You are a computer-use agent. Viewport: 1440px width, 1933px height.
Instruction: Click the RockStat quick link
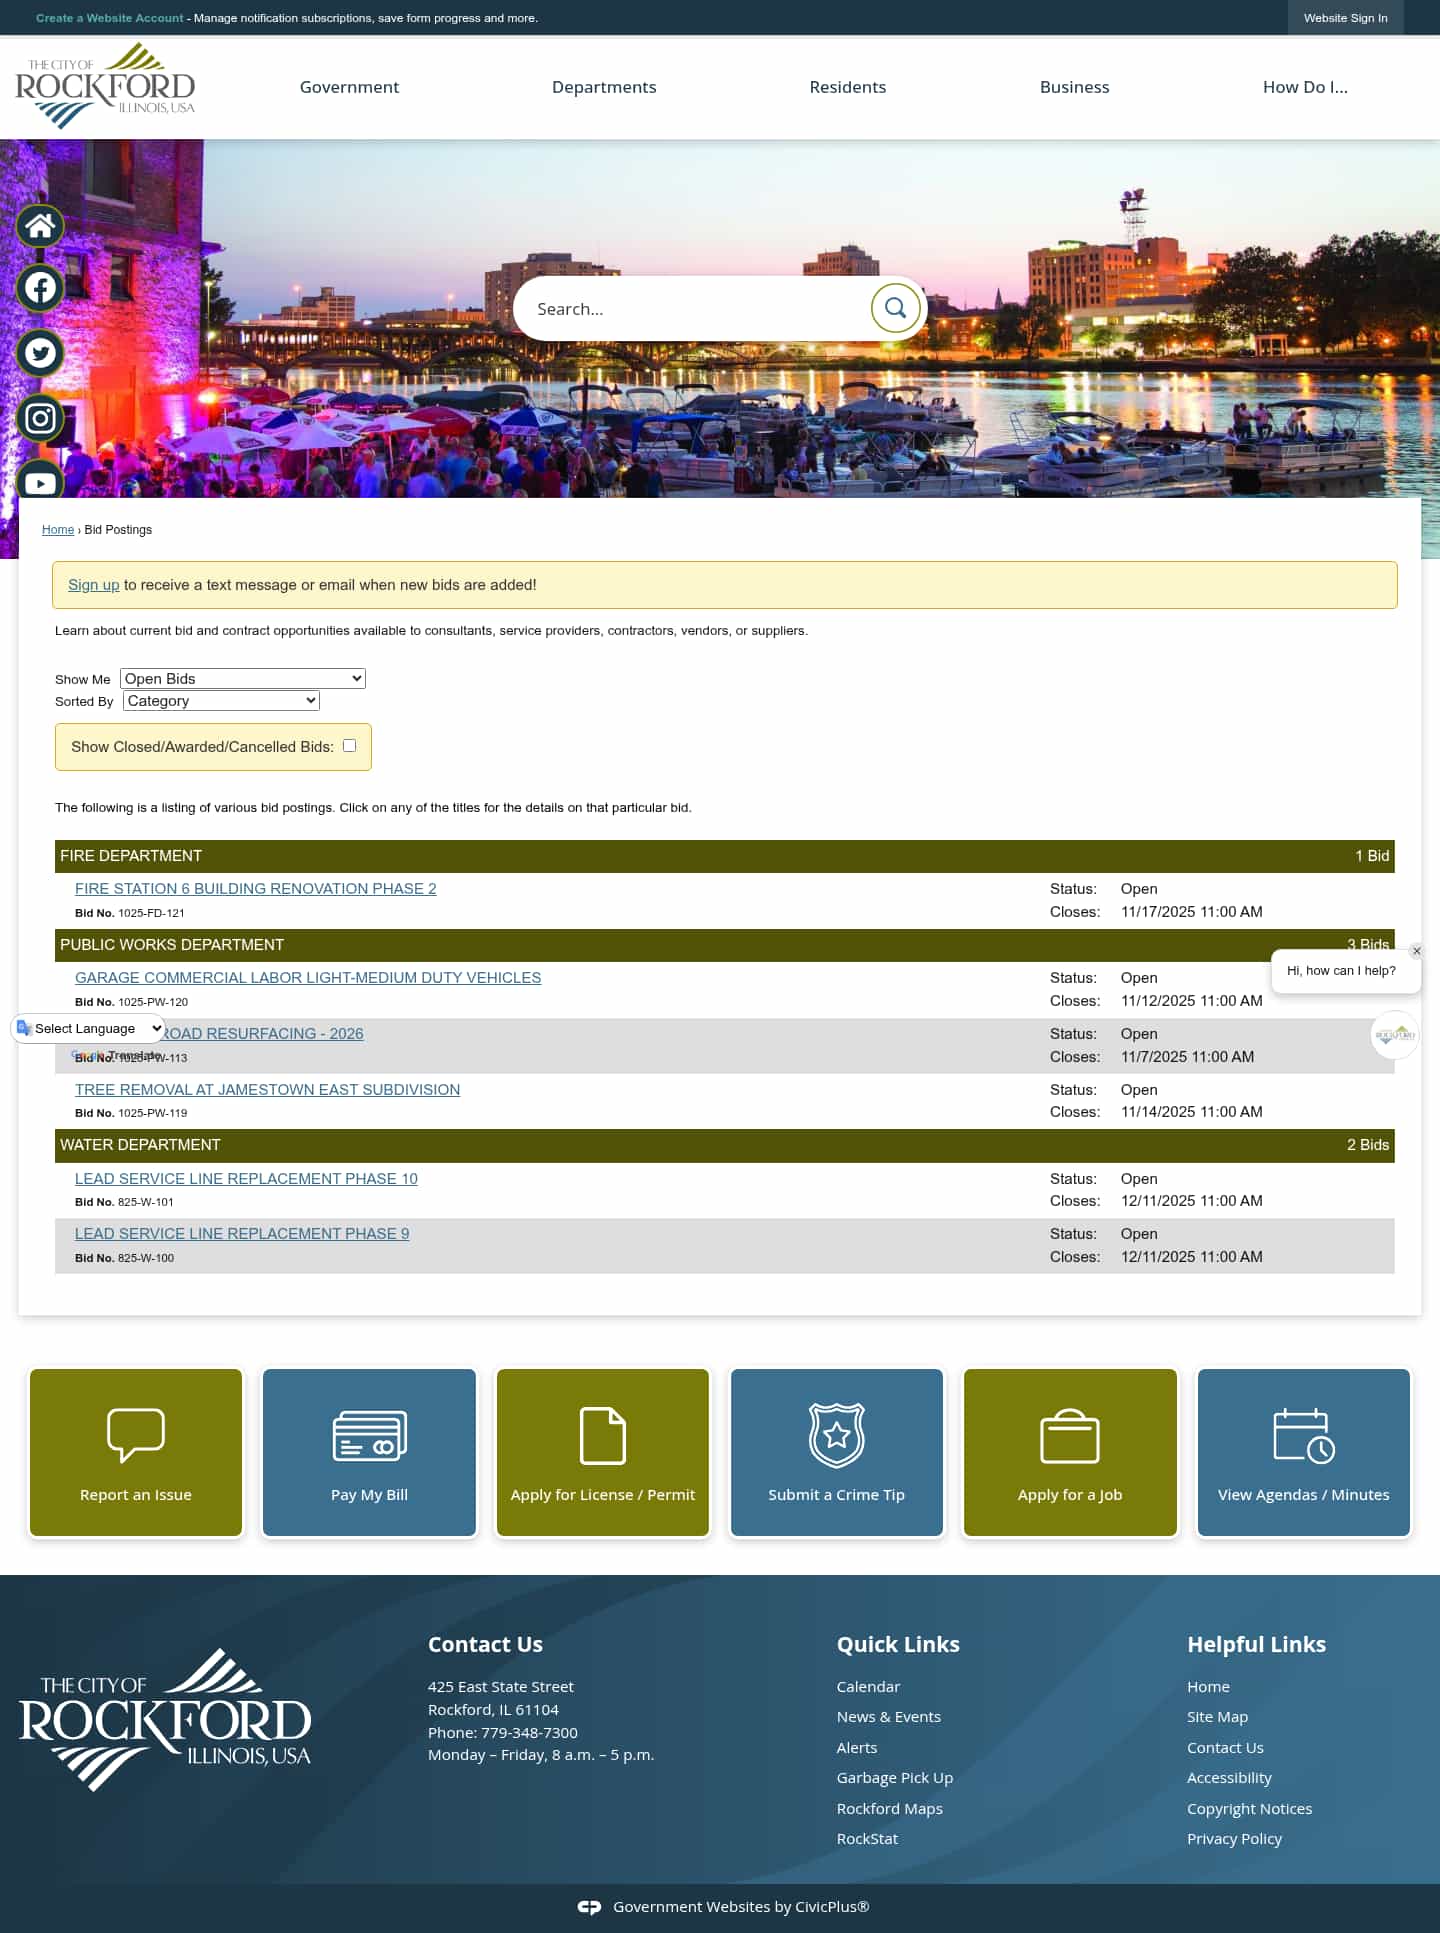867,1839
